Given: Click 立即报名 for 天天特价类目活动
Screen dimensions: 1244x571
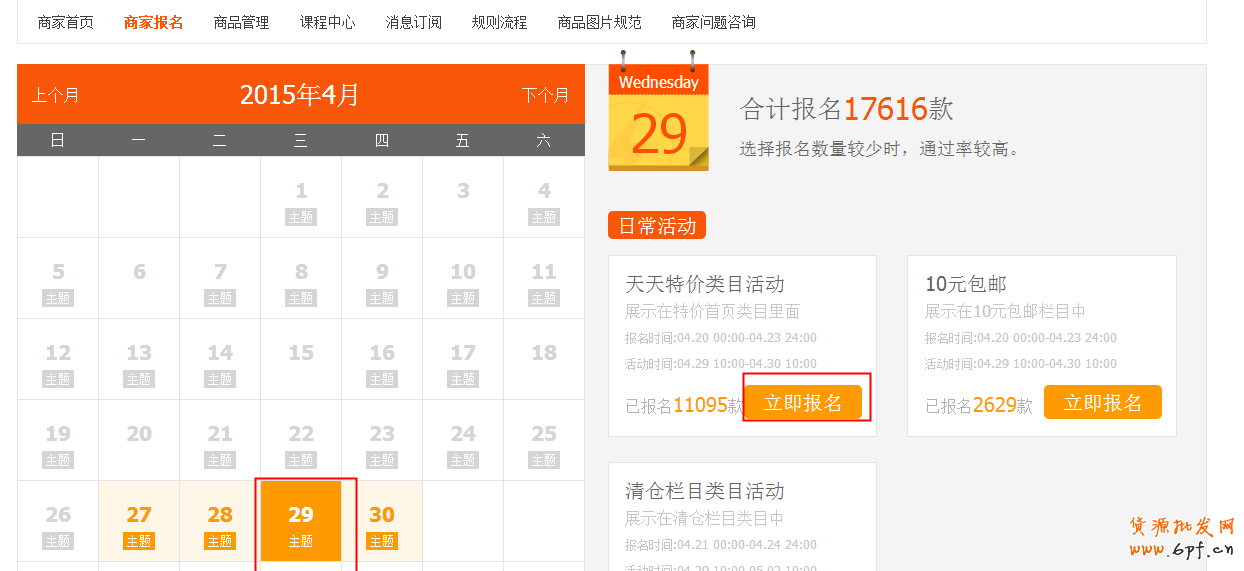Looking at the screenshot, I should [803, 402].
